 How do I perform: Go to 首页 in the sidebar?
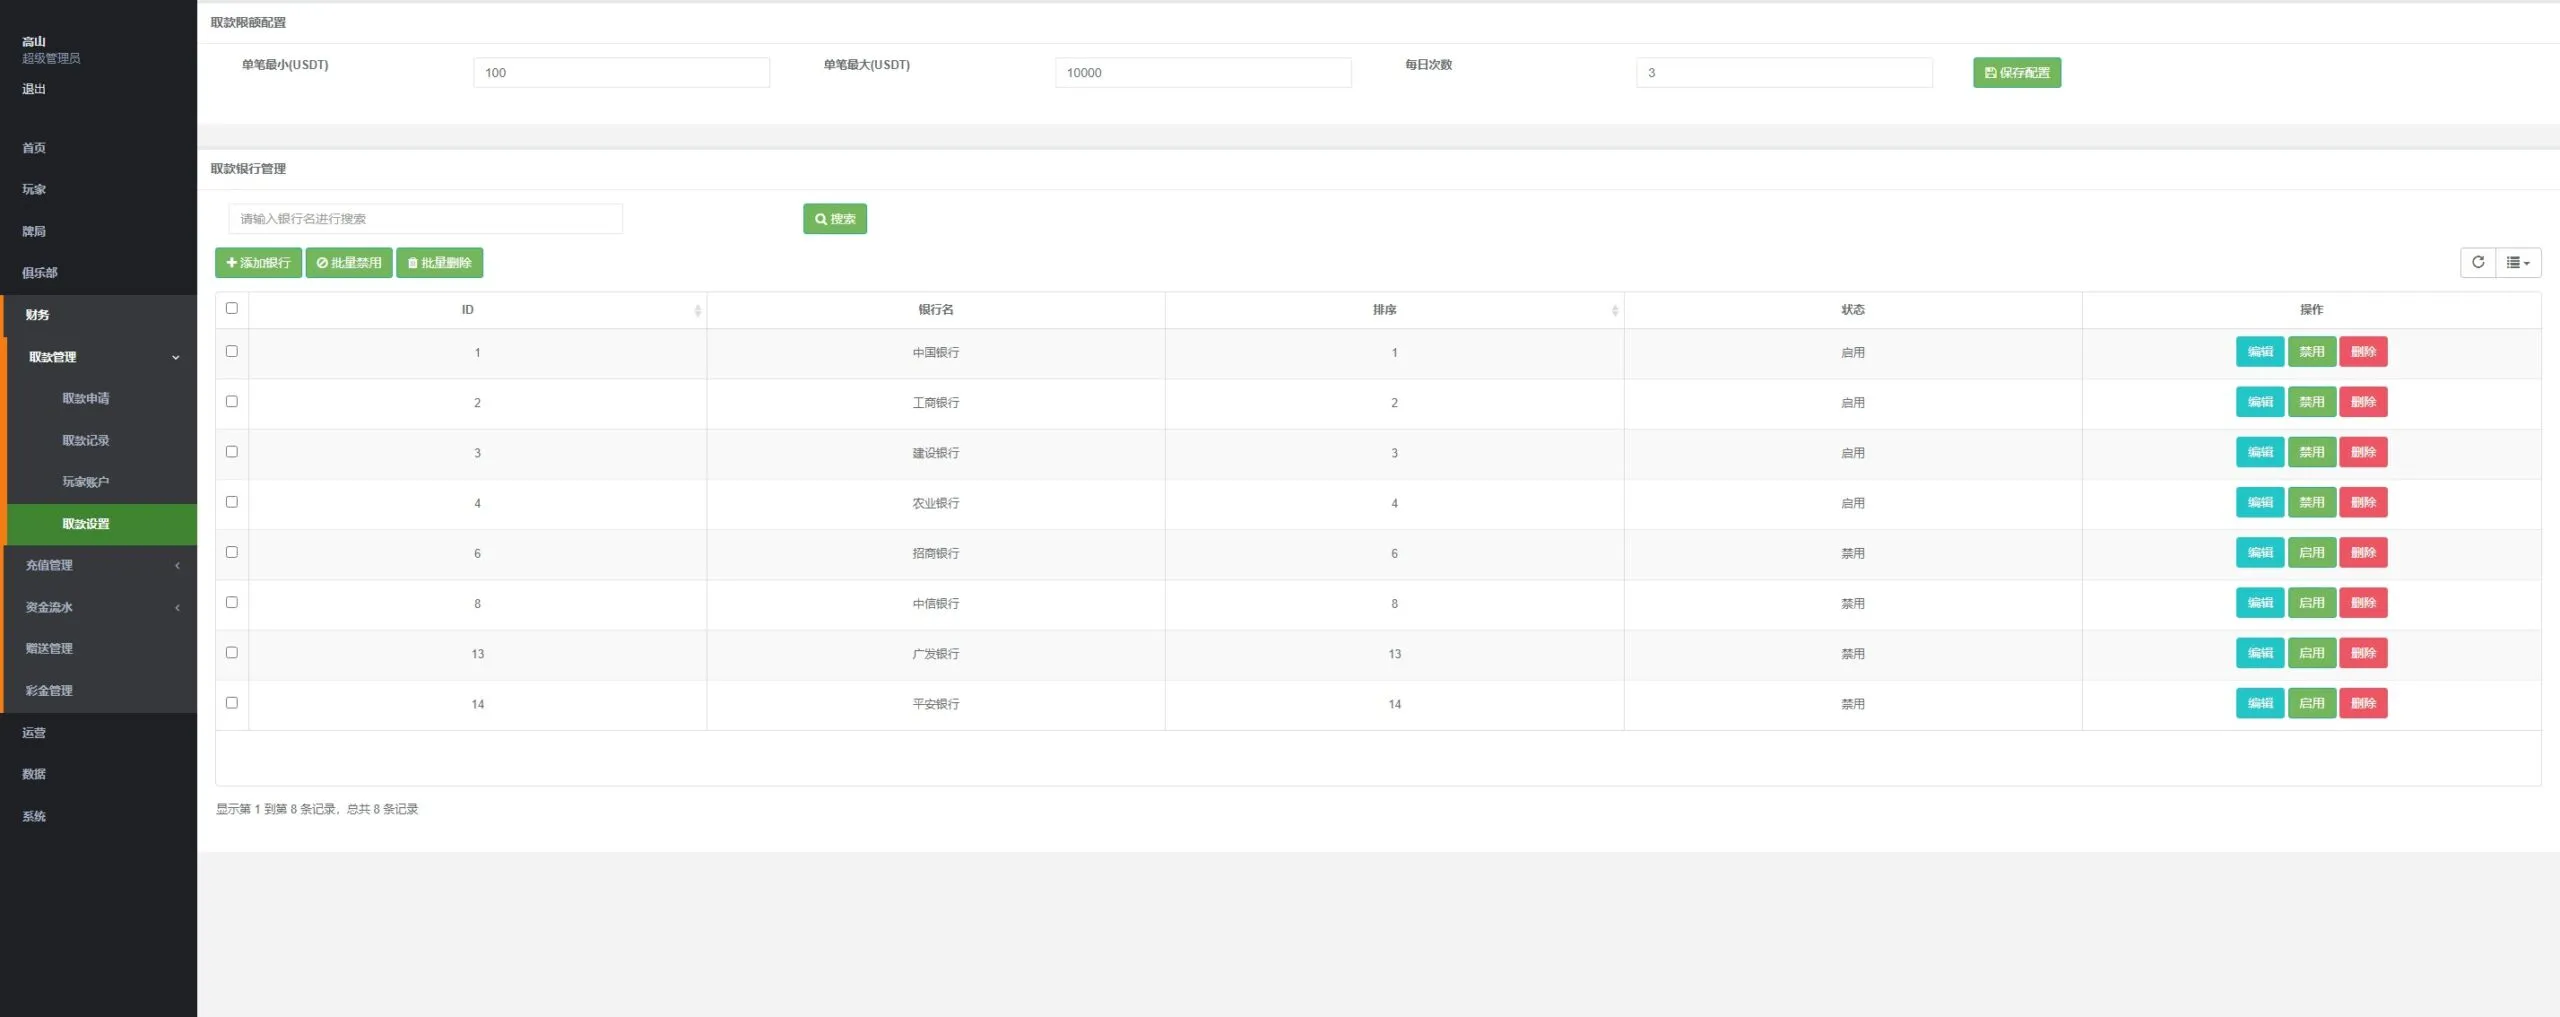[34, 148]
